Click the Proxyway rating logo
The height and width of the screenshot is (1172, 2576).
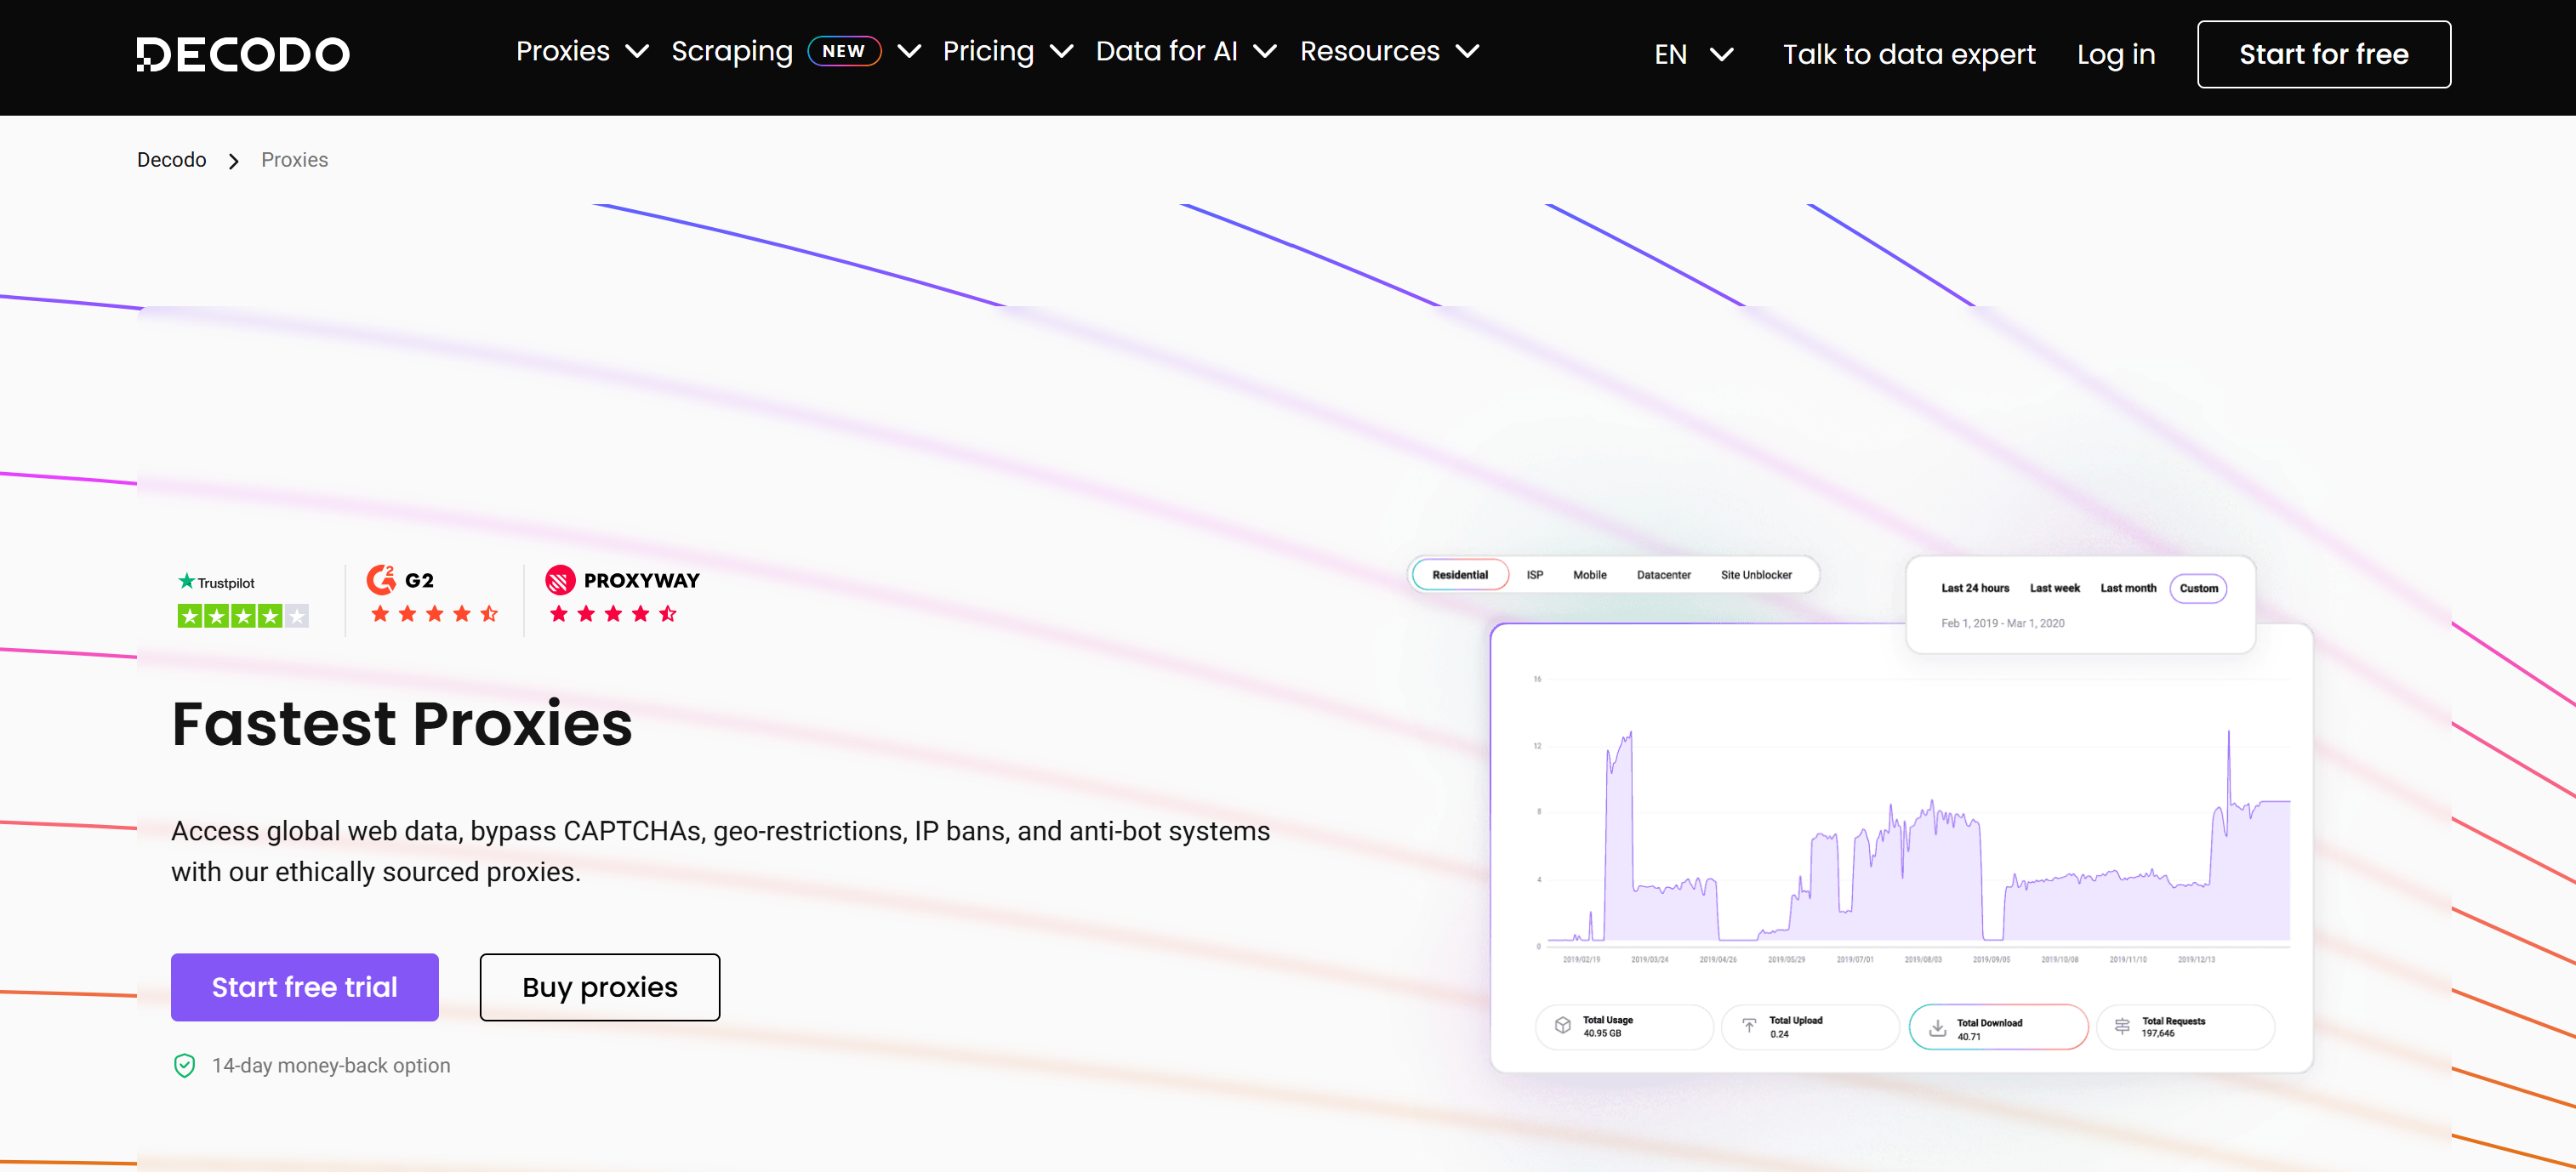[622, 580]
